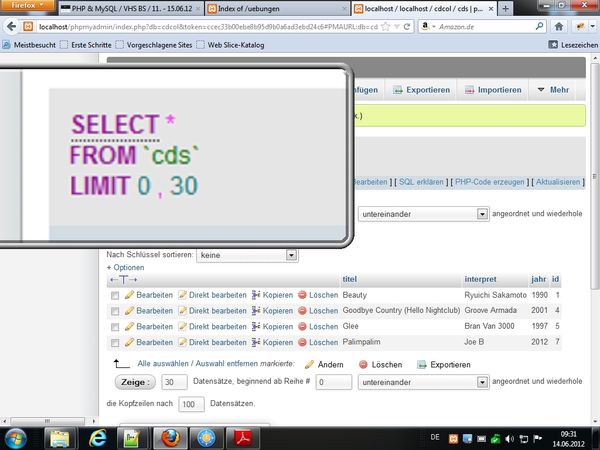Viewport: 600px width, 450px height.
Task: Click Kopieren for the Goodbye Country row
Action: point(272,311)
